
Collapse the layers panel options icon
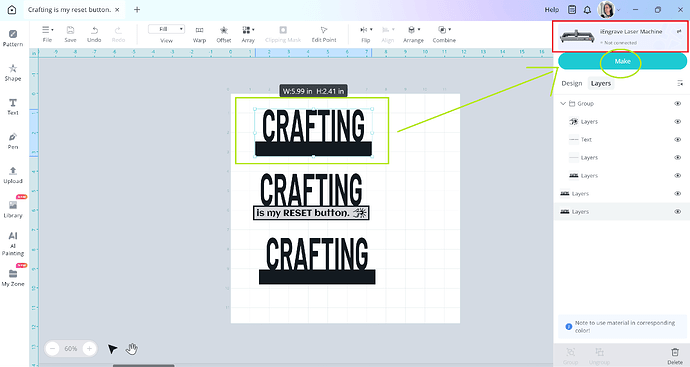680,83
